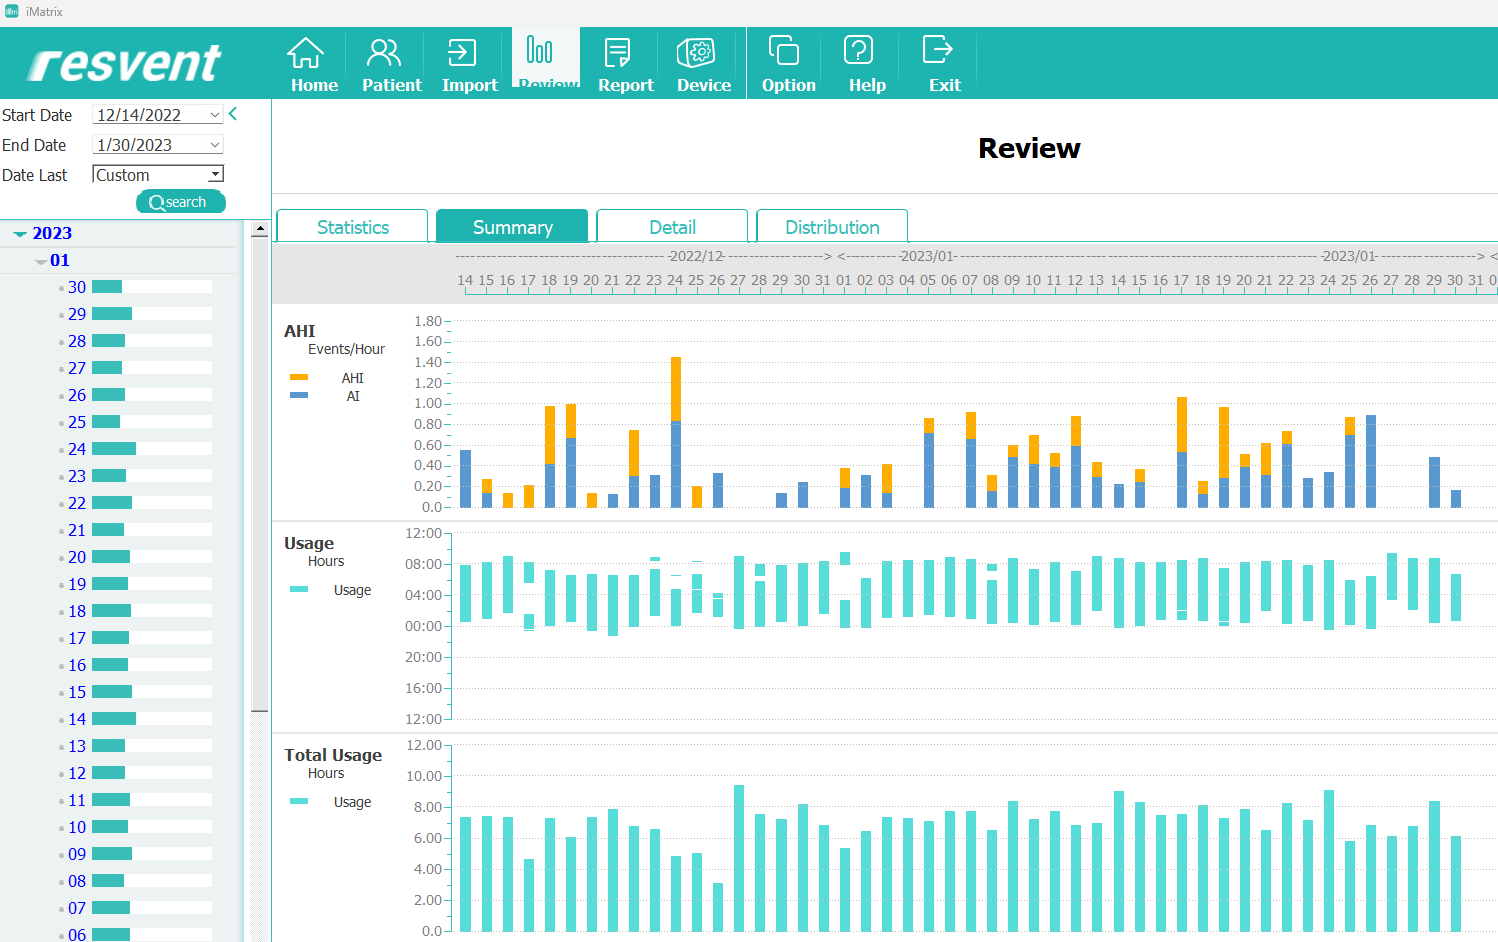
Task: Click the 2022/12 timeline header label
Action: coord(696,256)
